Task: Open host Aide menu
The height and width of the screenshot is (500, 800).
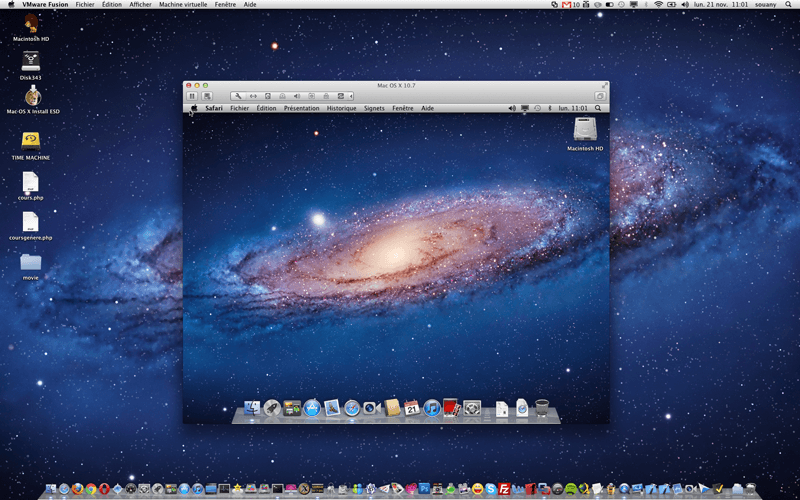Action: point(250,5)
